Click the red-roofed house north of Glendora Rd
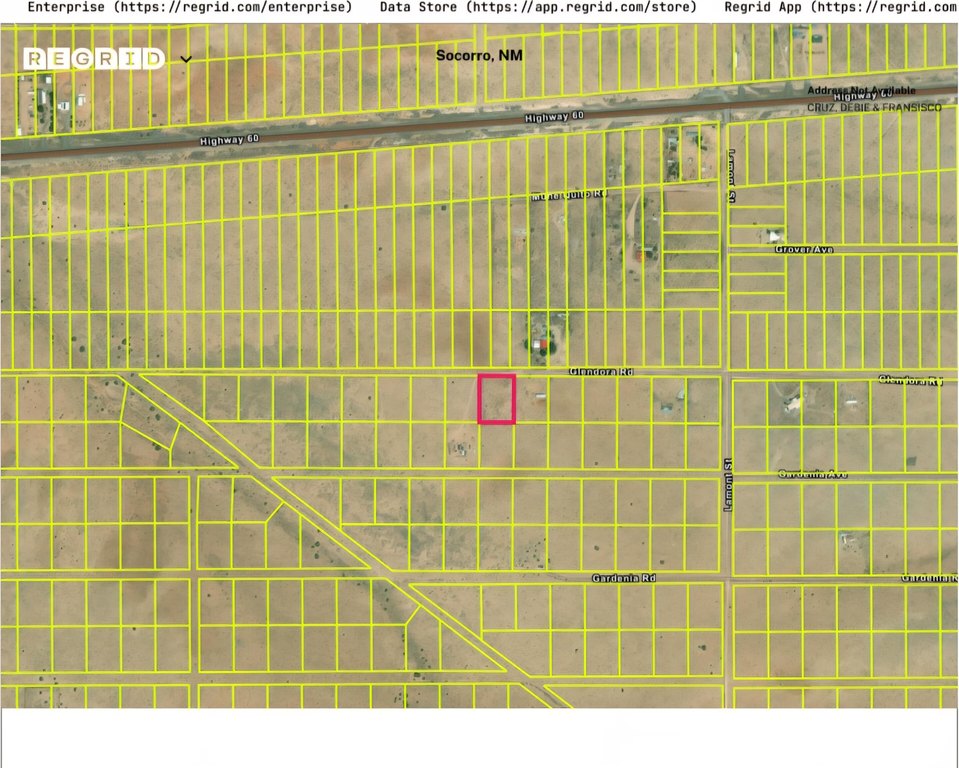Image resolution: width=959 pixels, height=768 pixels. 540,345
